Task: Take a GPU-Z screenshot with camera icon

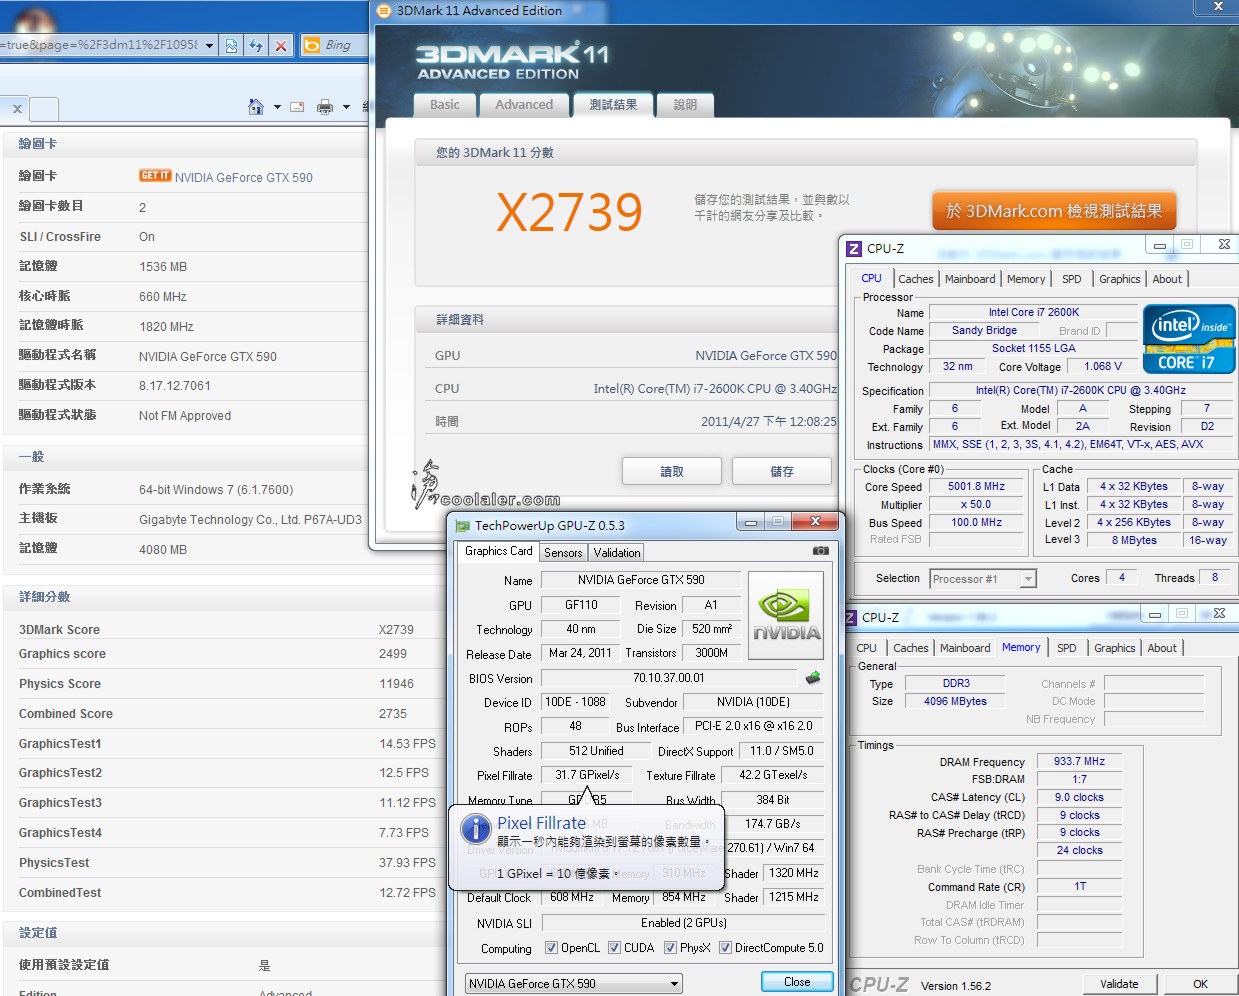Action: coord(820,551)
